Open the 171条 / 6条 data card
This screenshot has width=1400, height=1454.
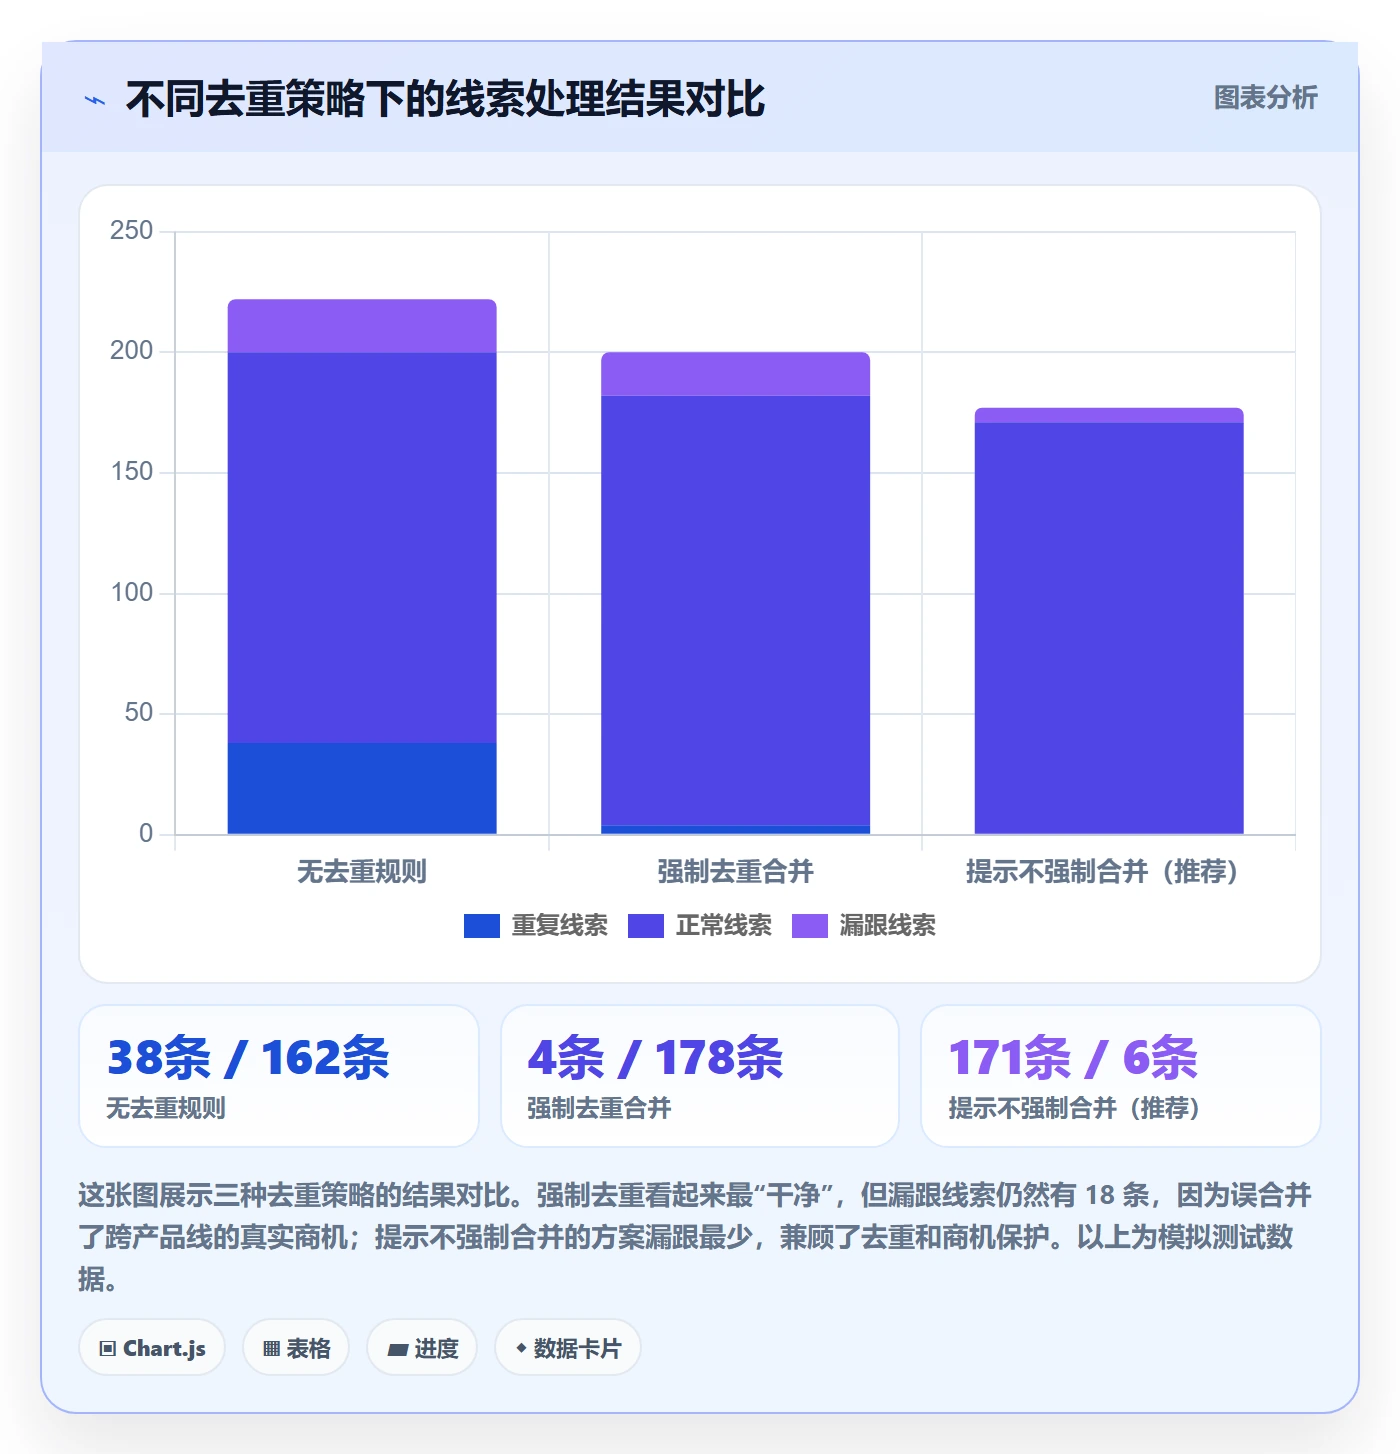[x=1121, y=1076]
